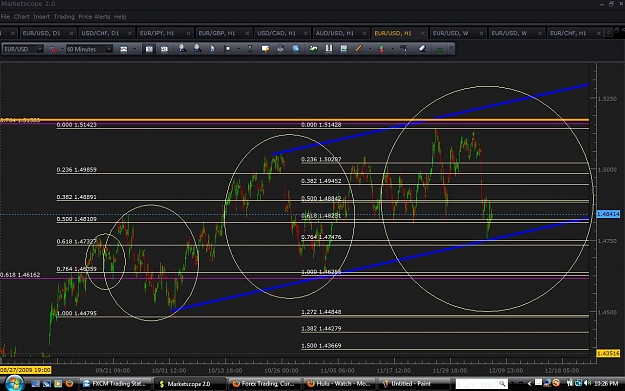Click the Fibonacci label 1.500 1.43669
The width and height of the screenshot is (625, 391).
point(321,346)
